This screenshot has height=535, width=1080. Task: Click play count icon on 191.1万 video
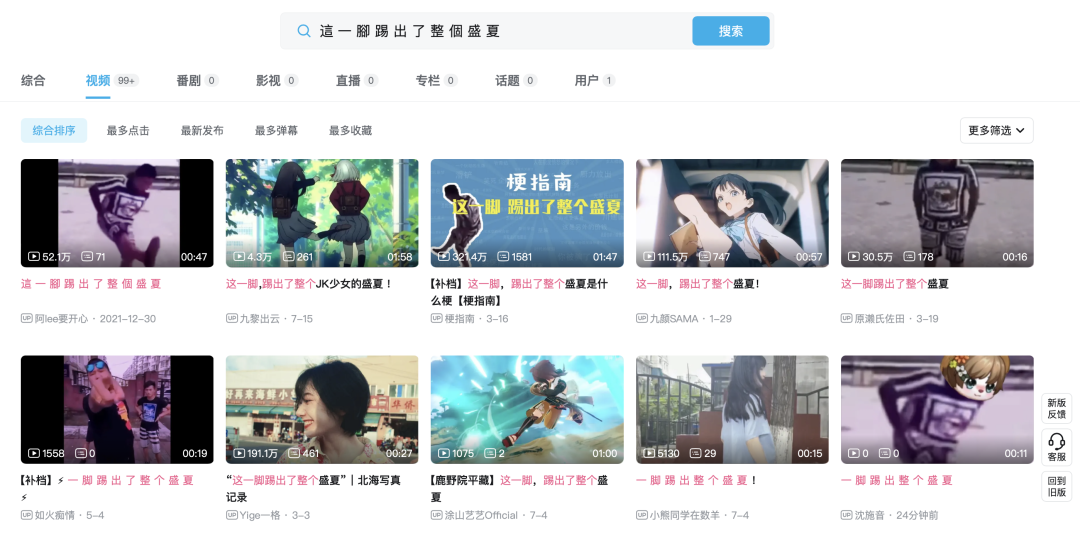coord(239,453)
